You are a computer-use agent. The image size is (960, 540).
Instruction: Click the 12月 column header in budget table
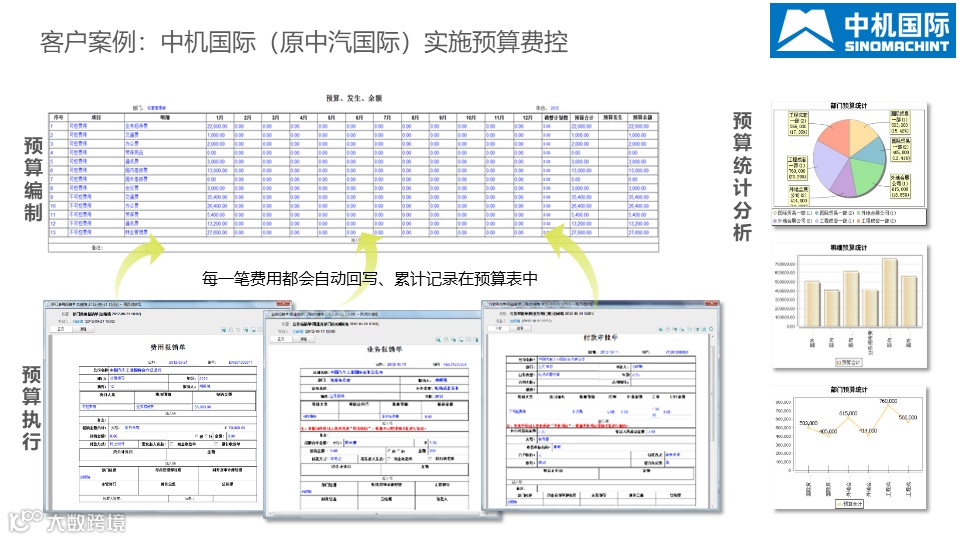527,117
